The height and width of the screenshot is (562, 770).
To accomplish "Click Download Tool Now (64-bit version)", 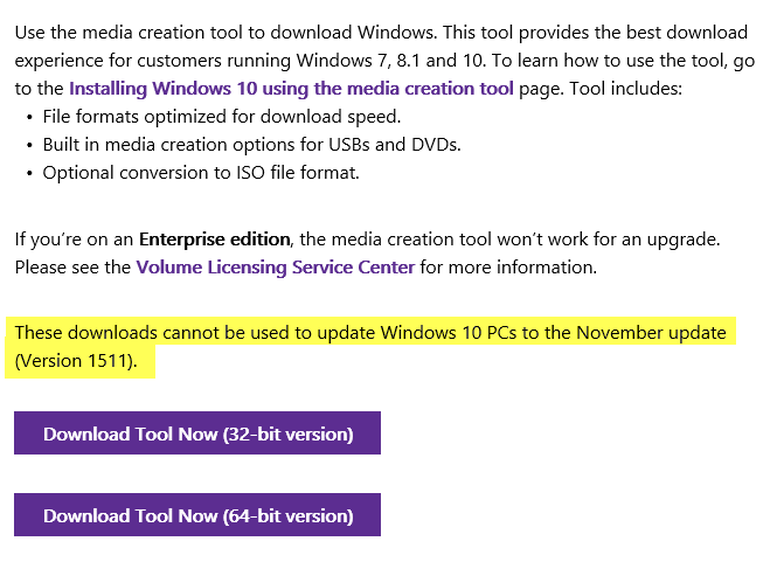I will pos(197,516).
